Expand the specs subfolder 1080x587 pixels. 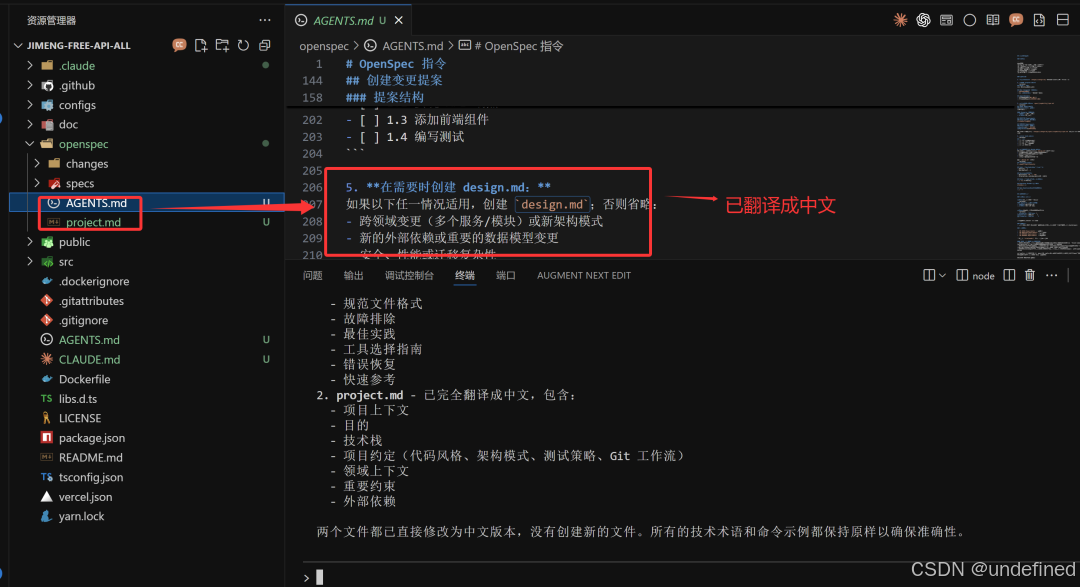pyautogui.click(x=37, y=183)
